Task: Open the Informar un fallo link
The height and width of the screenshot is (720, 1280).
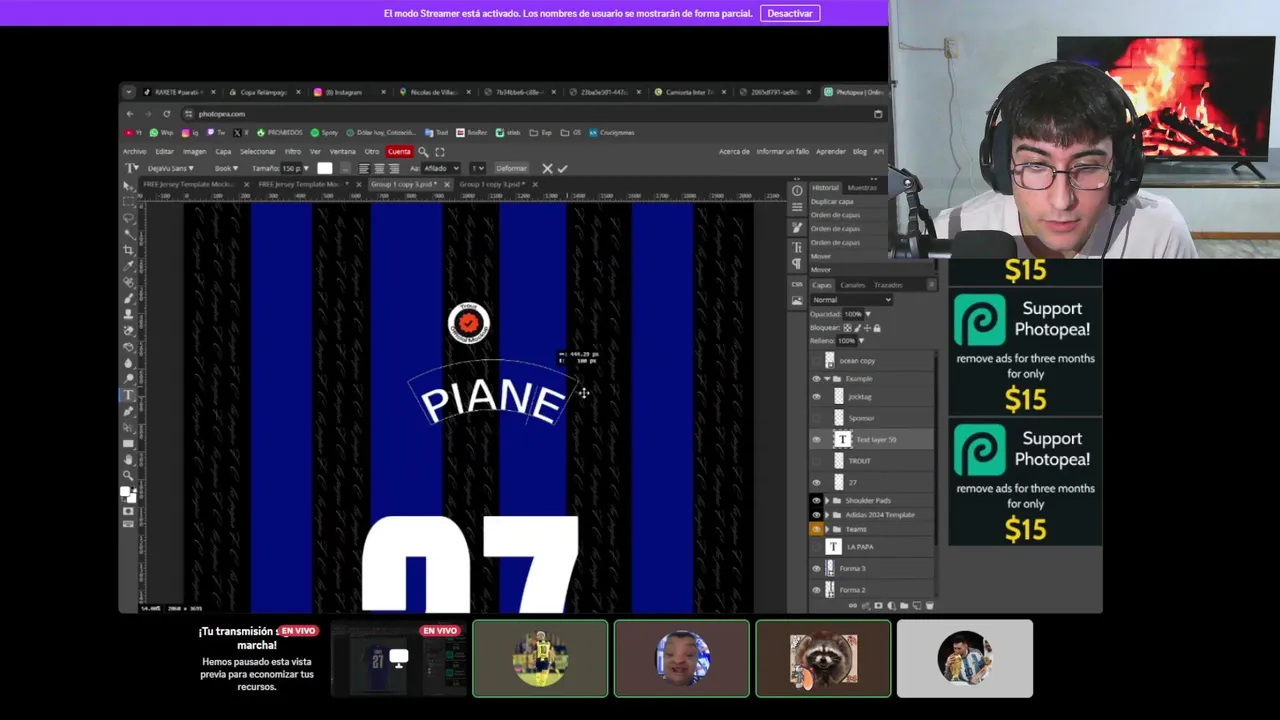Action: [783, 151]
